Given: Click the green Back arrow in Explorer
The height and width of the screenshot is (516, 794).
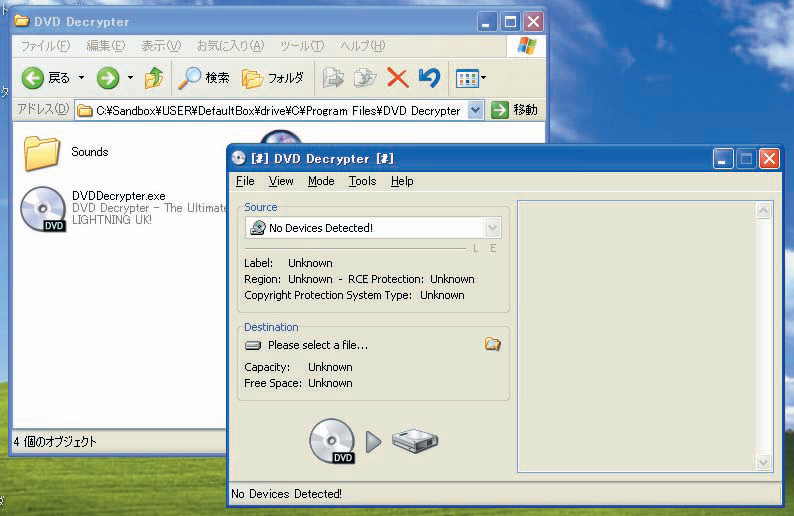Looking at the screenshot, I should tap(33, 78).
